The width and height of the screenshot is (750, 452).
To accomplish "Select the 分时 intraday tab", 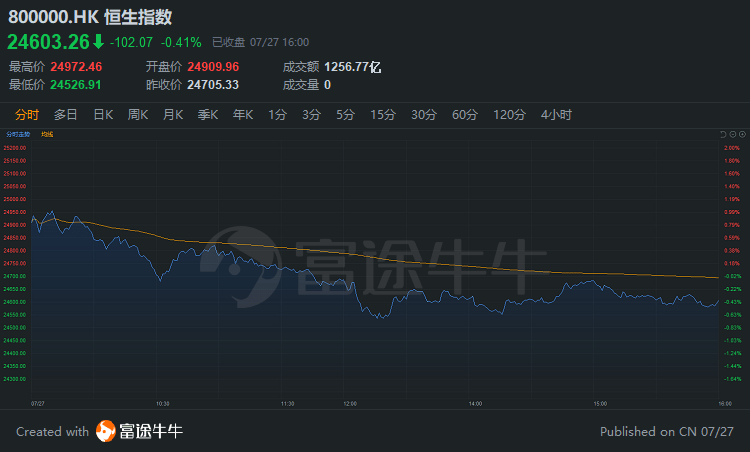I will coord(27,115).
